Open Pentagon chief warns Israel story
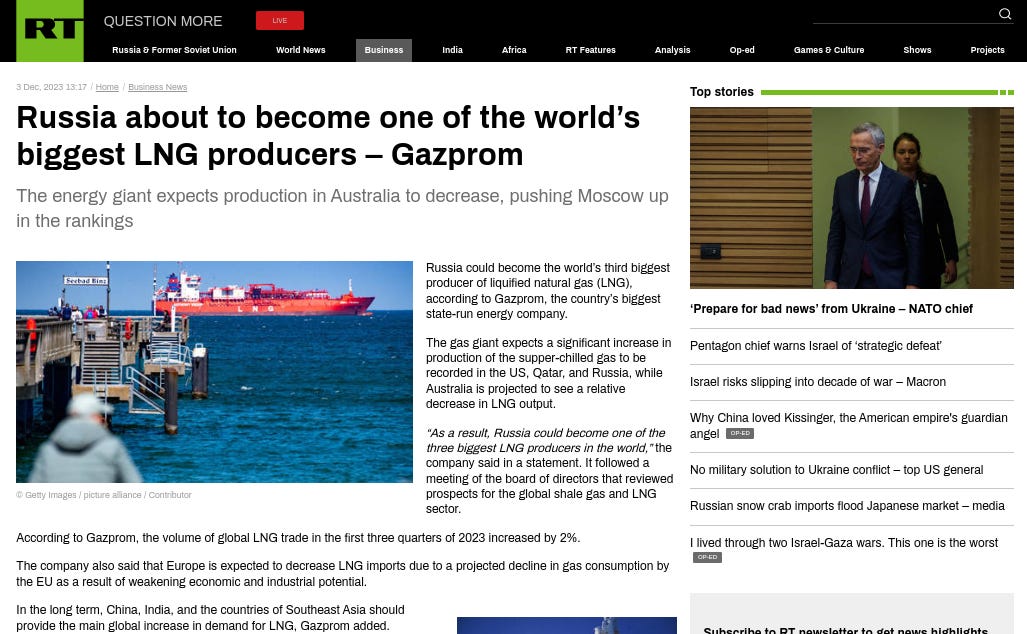Screen dimensions: 1027x634 pyautogui.click(x=815, y=346)
